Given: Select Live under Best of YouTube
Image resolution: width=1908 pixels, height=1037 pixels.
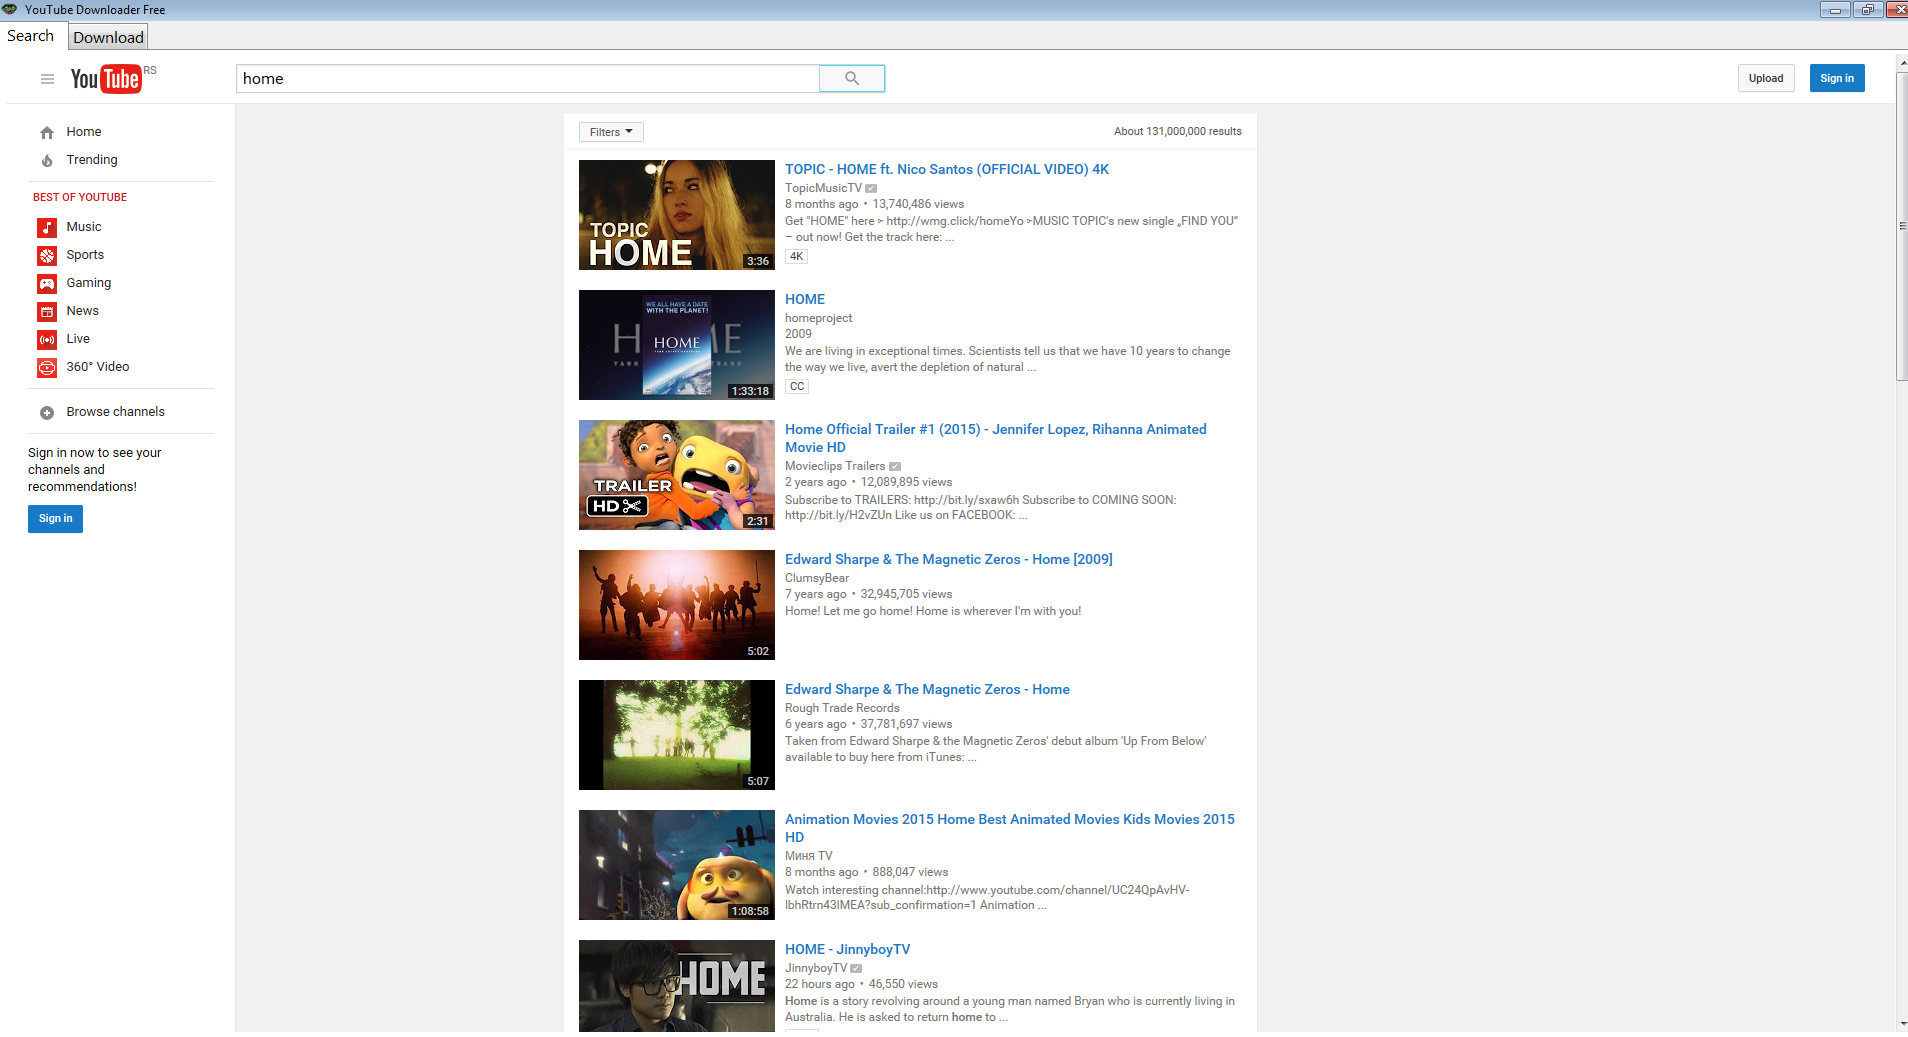Looking at the screenshot, I should 78,339.
